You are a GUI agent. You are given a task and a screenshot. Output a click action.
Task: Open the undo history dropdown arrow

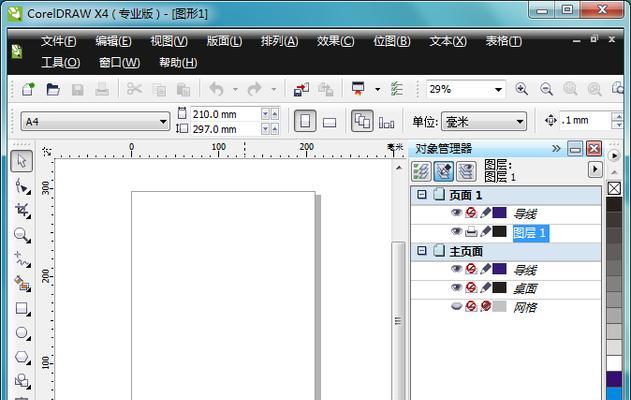(235, 89)
